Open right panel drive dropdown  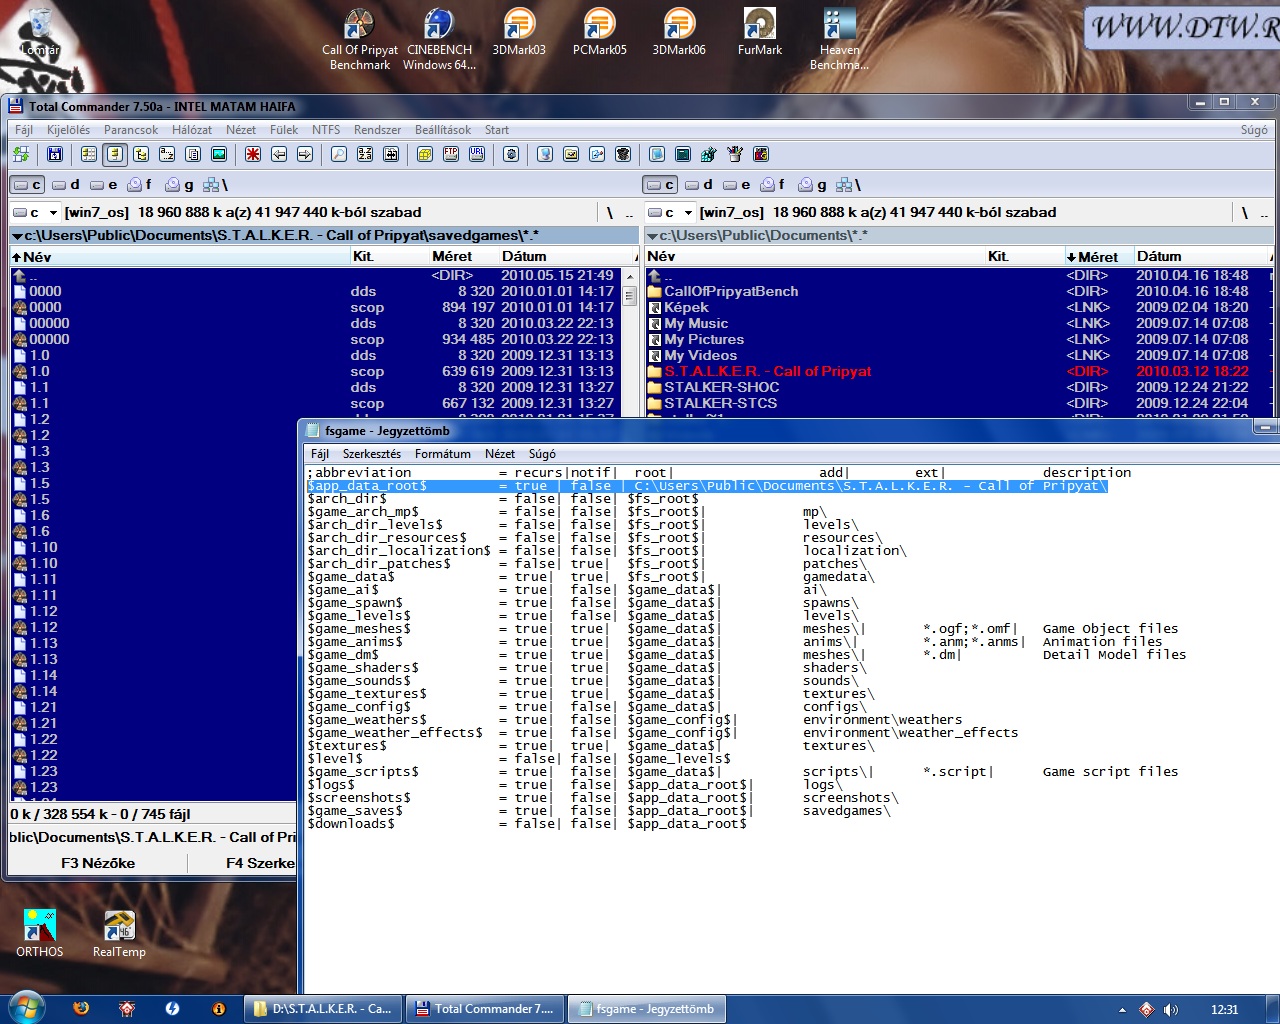point(671,212)
